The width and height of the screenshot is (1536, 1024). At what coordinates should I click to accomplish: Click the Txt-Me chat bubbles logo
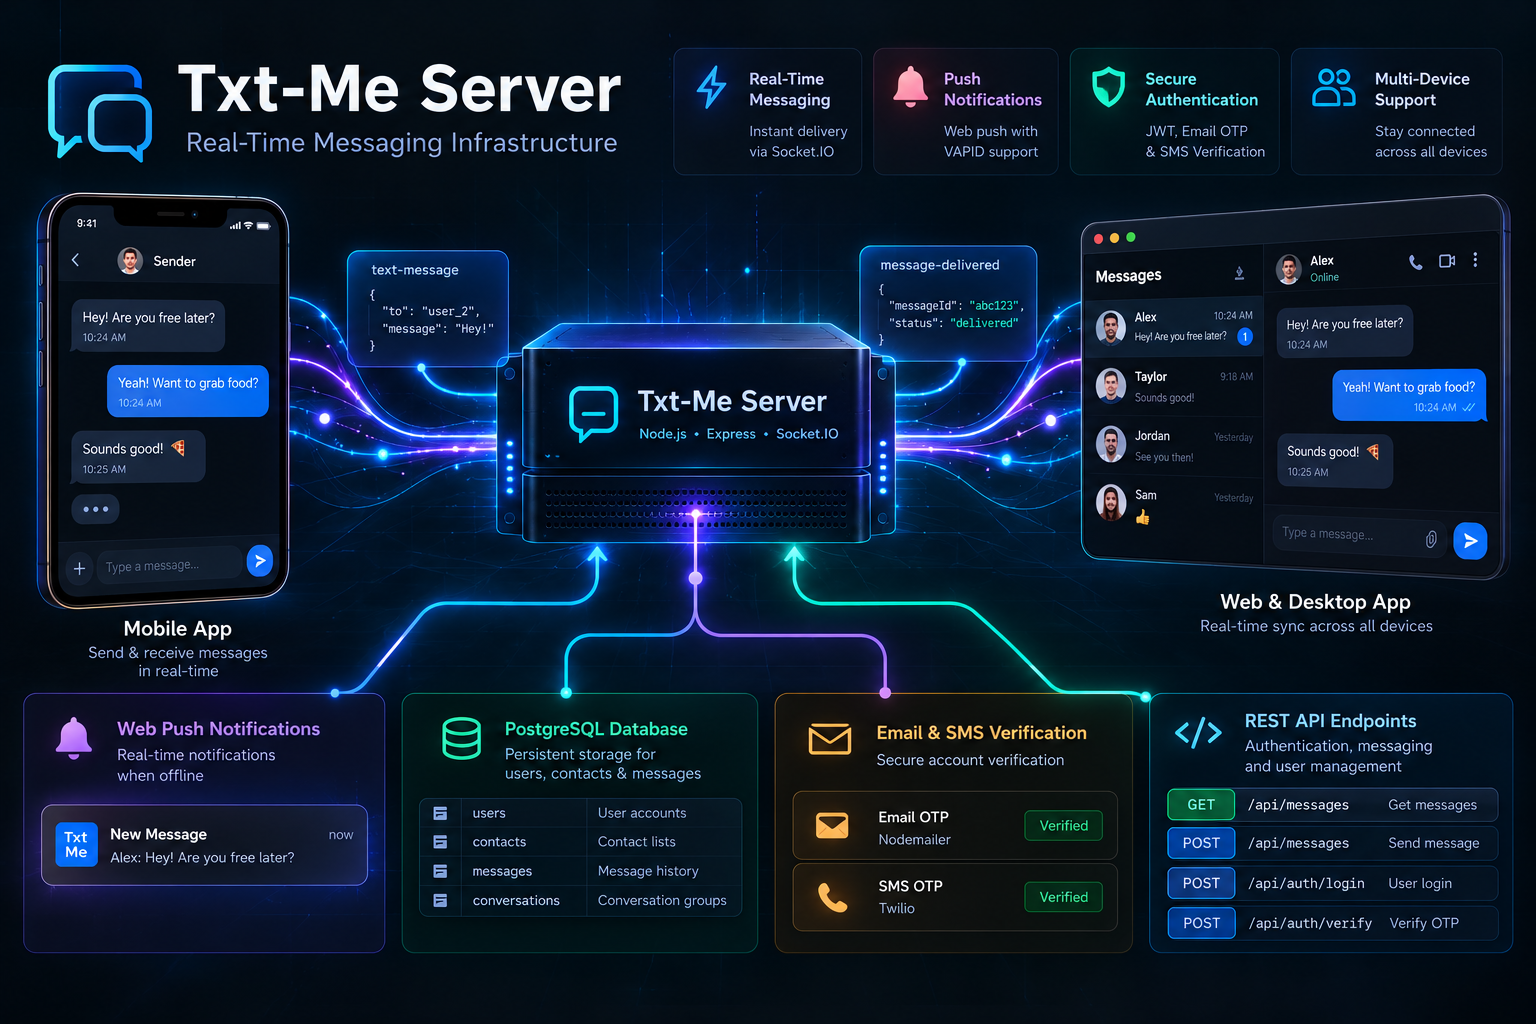[100, 112]
